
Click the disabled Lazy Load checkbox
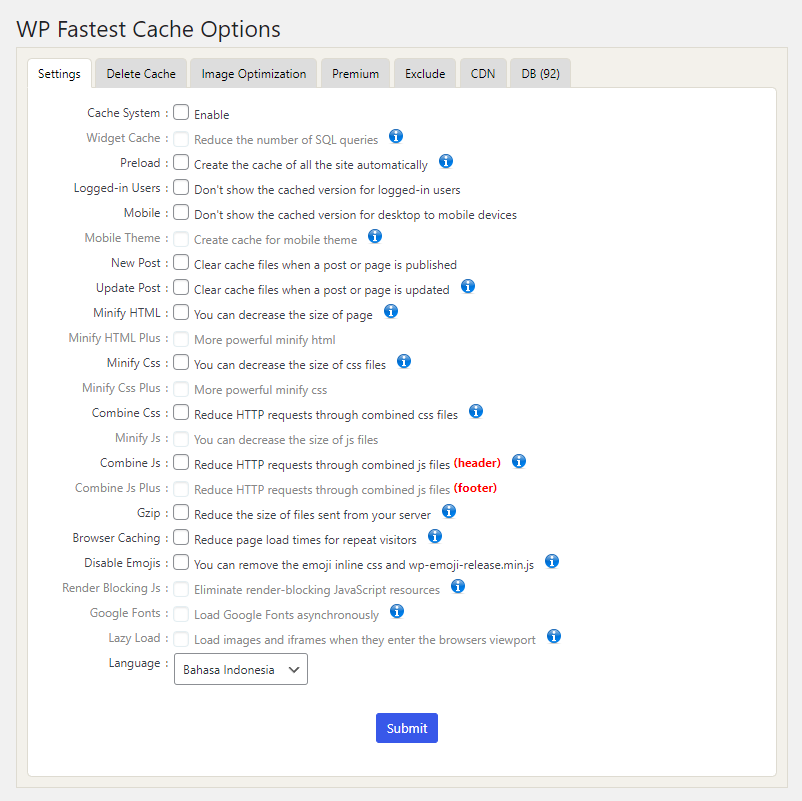coord(181,639)
